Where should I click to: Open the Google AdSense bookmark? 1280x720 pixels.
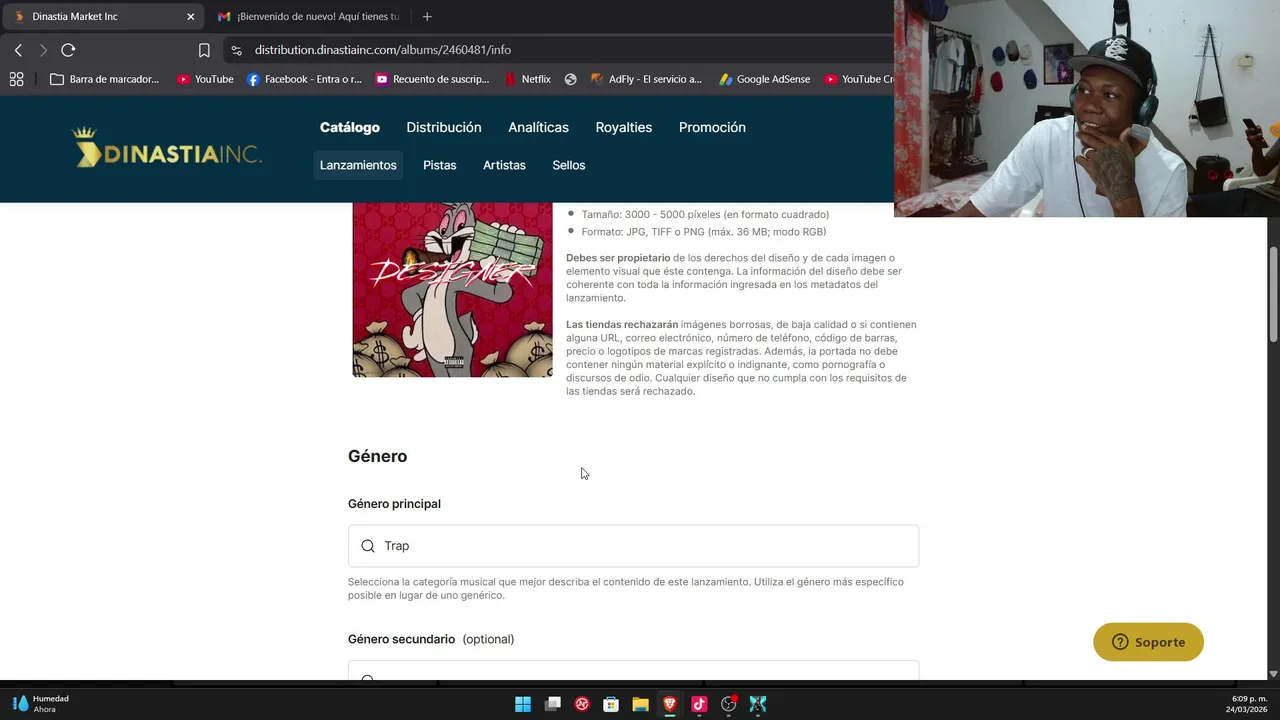point(764,79)
